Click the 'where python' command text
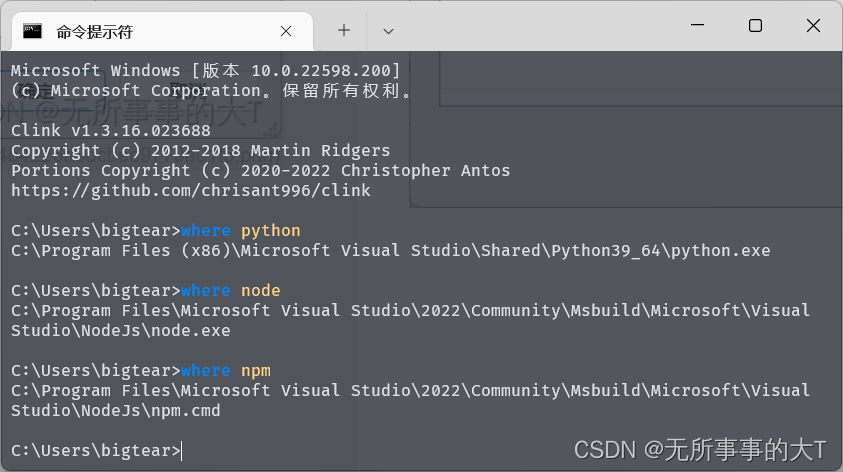The height and width of the screenshot is (472, 843). (x=240, y=231)
